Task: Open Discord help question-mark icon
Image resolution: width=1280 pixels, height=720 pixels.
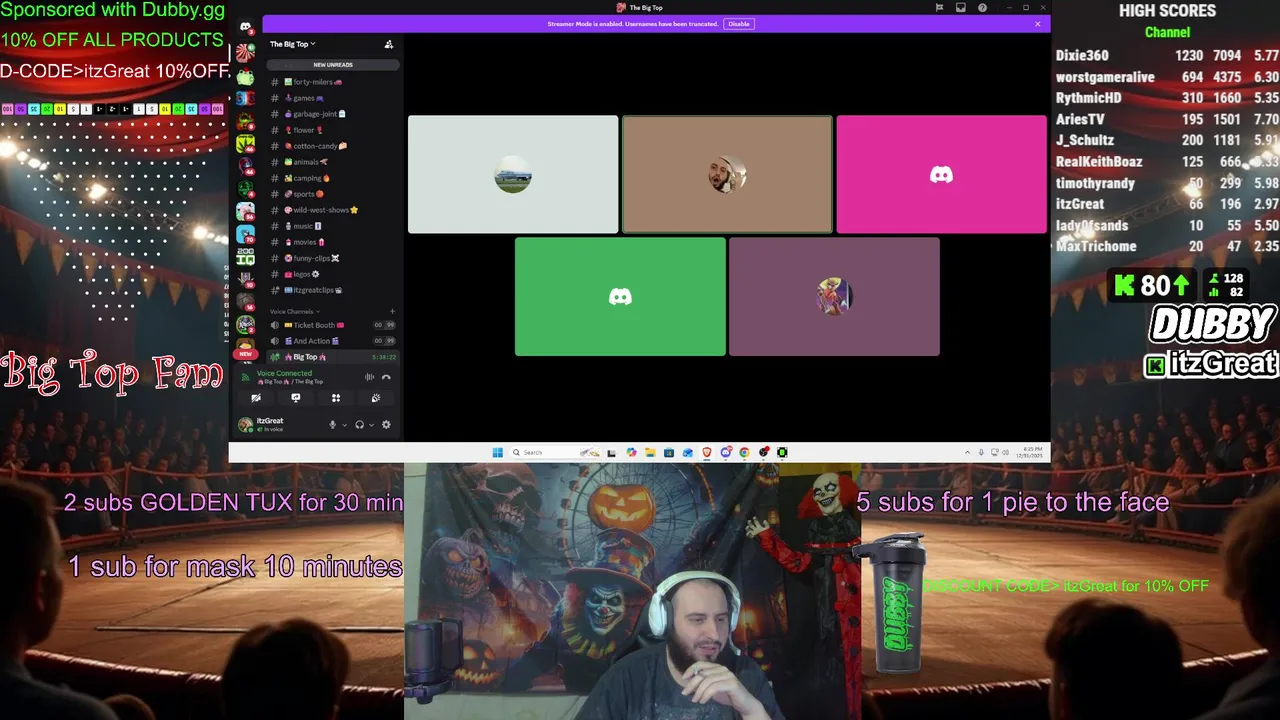Action: coord(983,8)
